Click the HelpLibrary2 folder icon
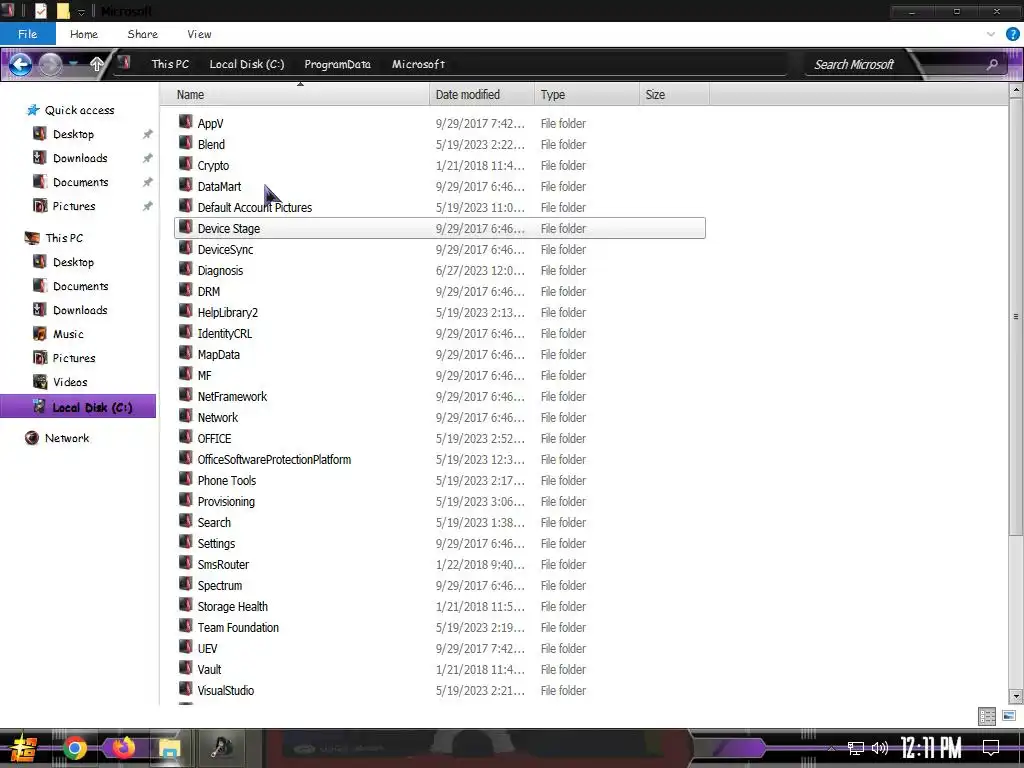This screenshot has height=768, width=1024. (185, 311)
